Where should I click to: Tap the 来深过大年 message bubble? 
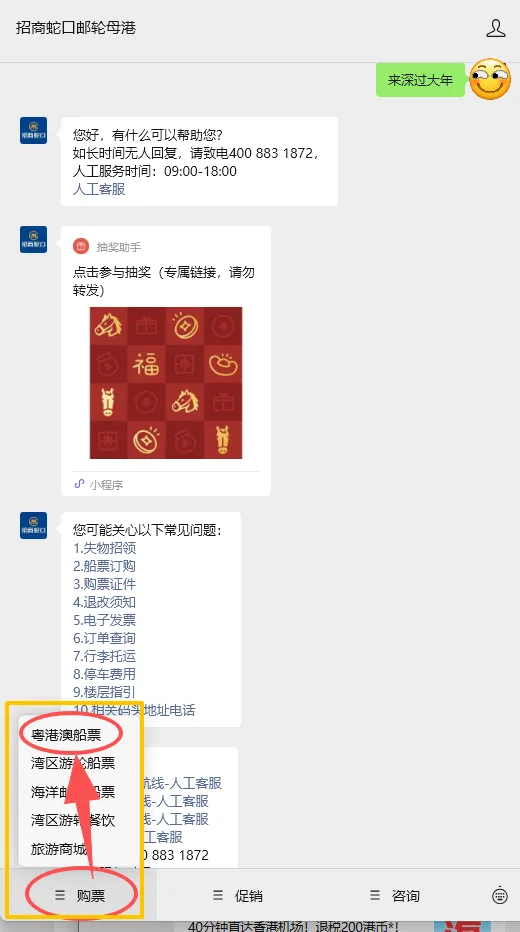420,80
